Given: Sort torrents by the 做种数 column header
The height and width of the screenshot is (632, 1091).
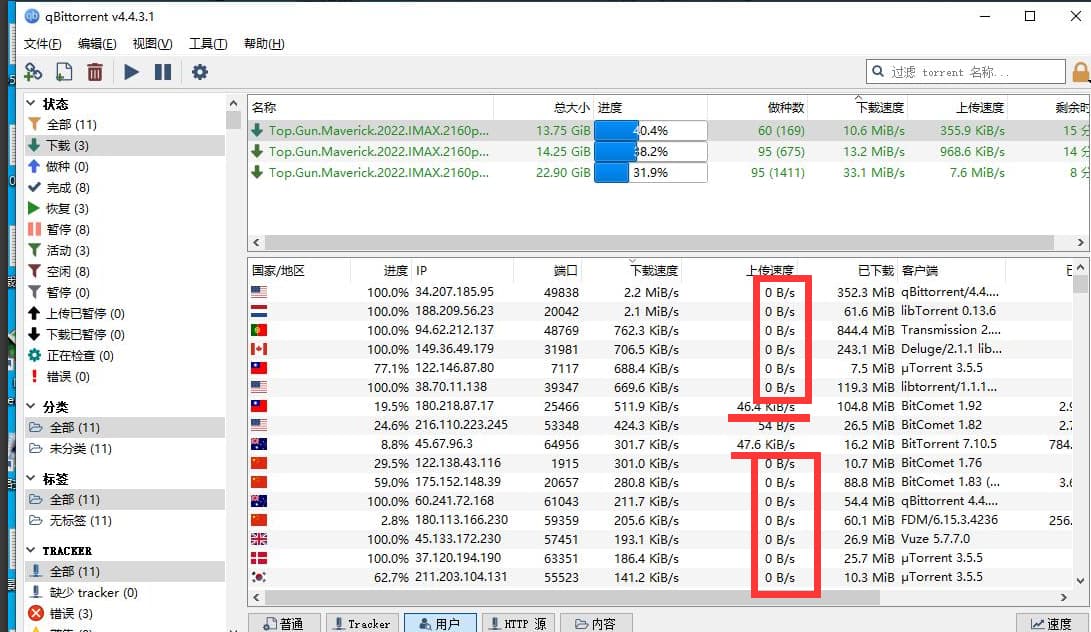Looking at the screenshot, I should coord(757,107).
